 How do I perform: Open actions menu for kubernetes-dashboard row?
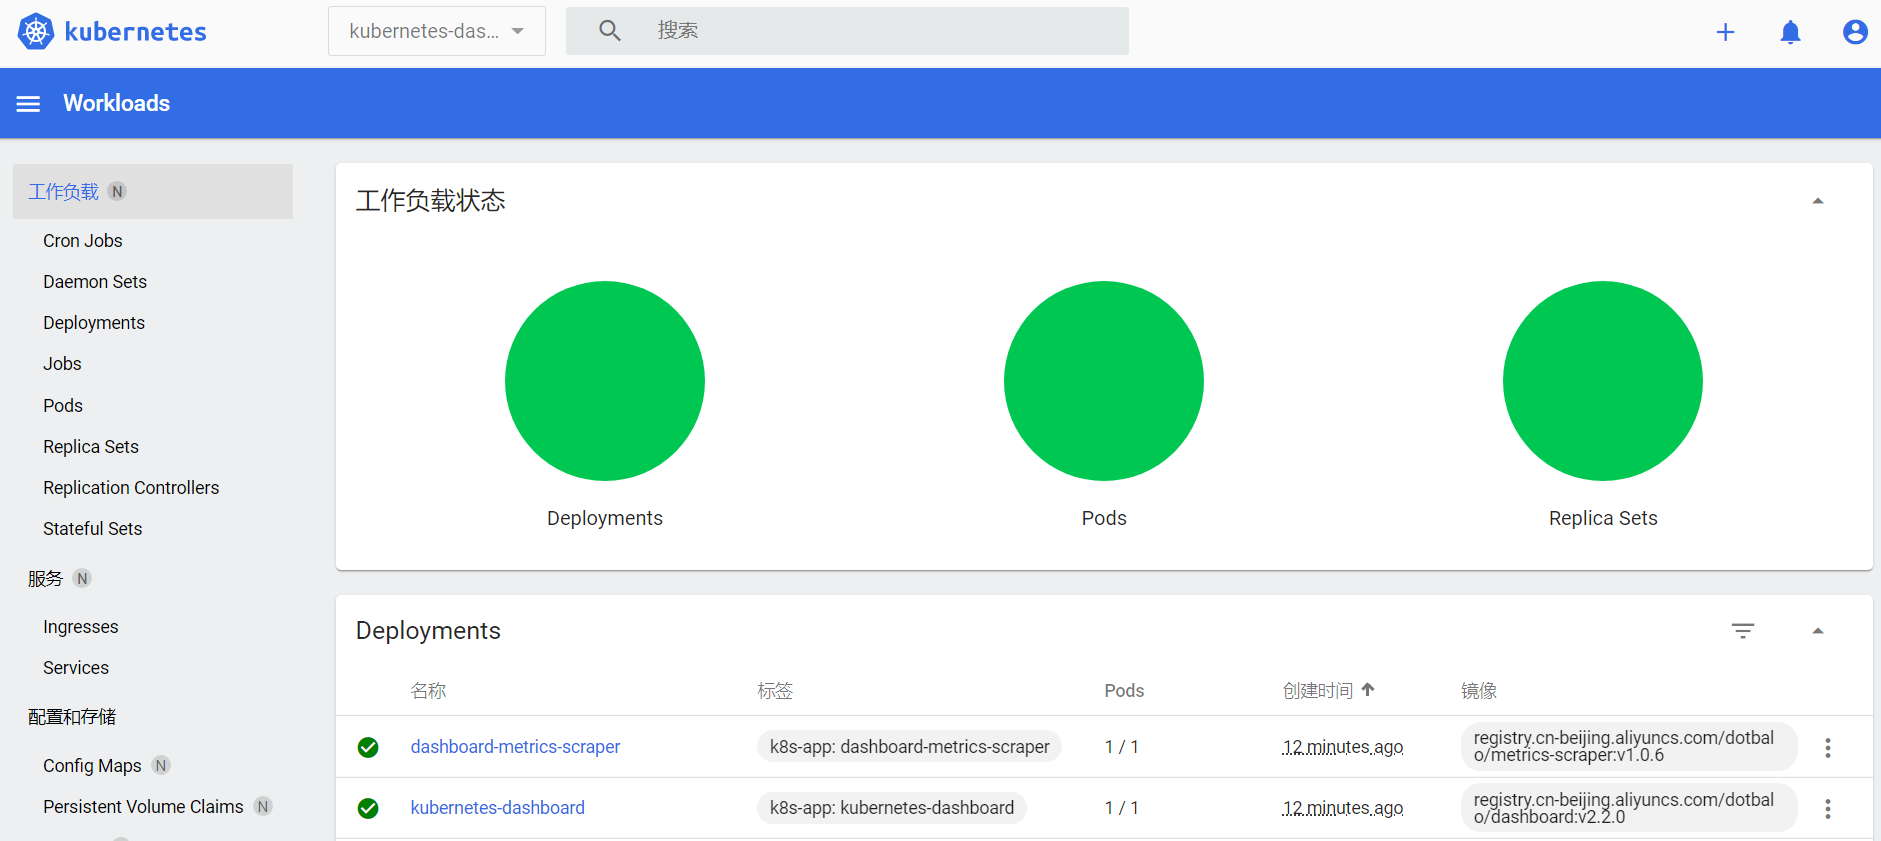pos(1827,809)
